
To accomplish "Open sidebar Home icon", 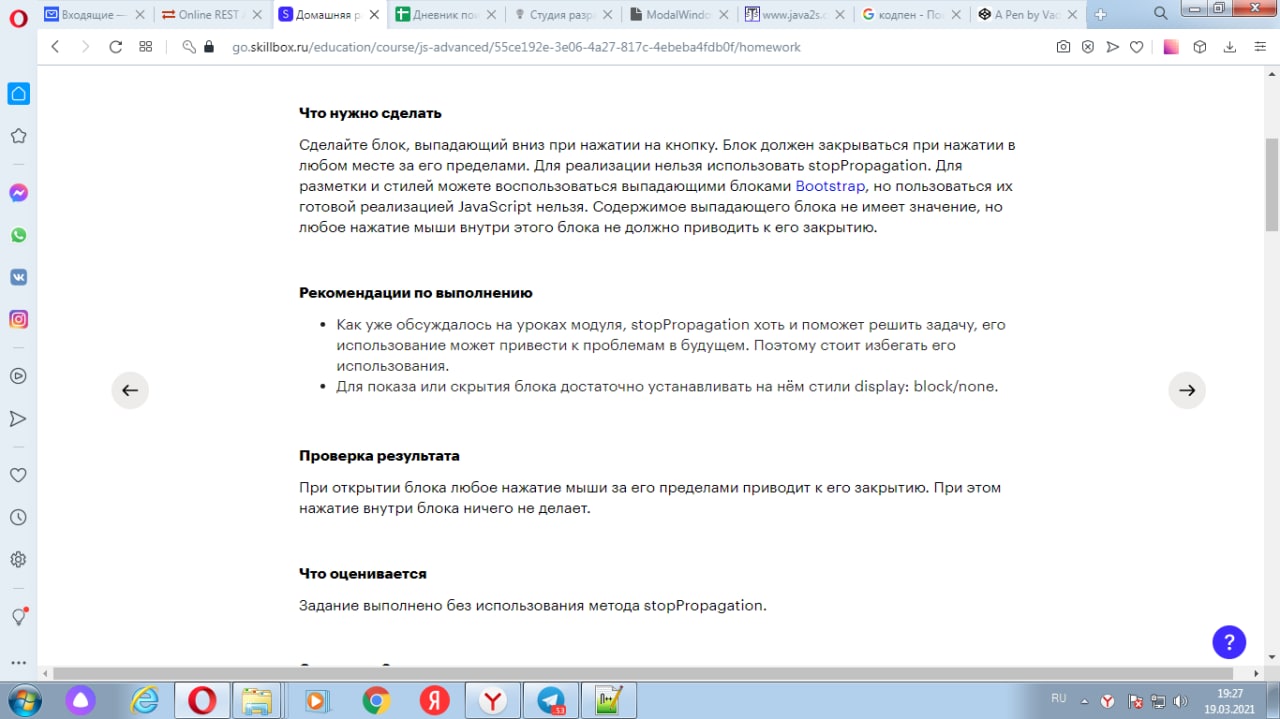I will pos(18,94).
